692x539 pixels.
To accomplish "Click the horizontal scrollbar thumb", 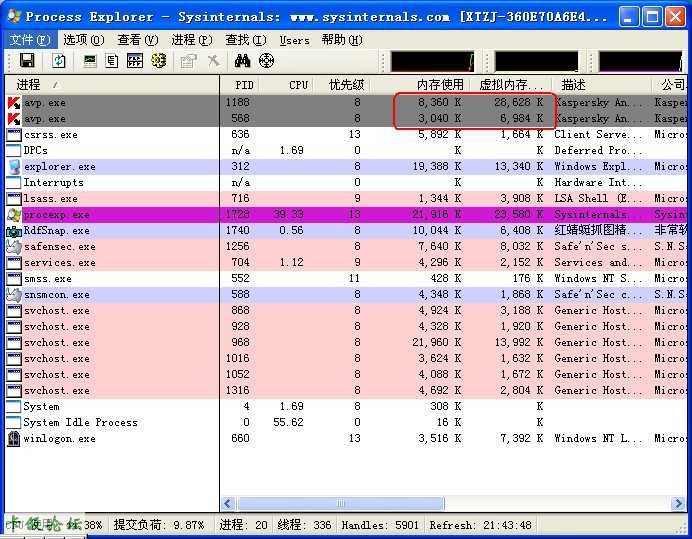I will (x=341, y=503).
